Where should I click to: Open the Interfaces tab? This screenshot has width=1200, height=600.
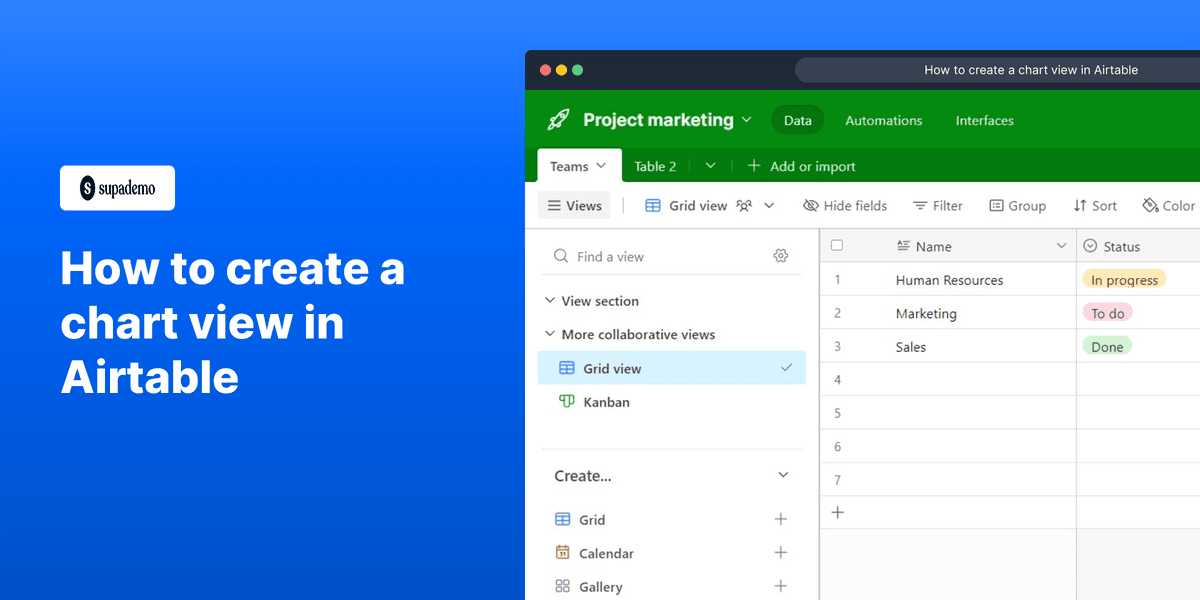click(984, 120)
